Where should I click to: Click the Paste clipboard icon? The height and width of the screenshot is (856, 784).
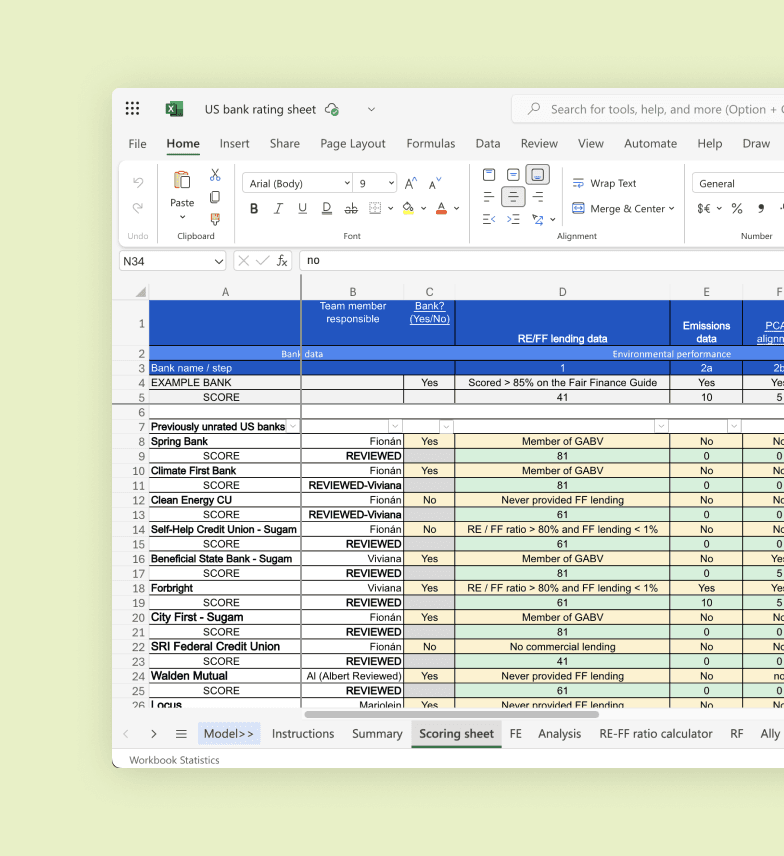point(182,180)
